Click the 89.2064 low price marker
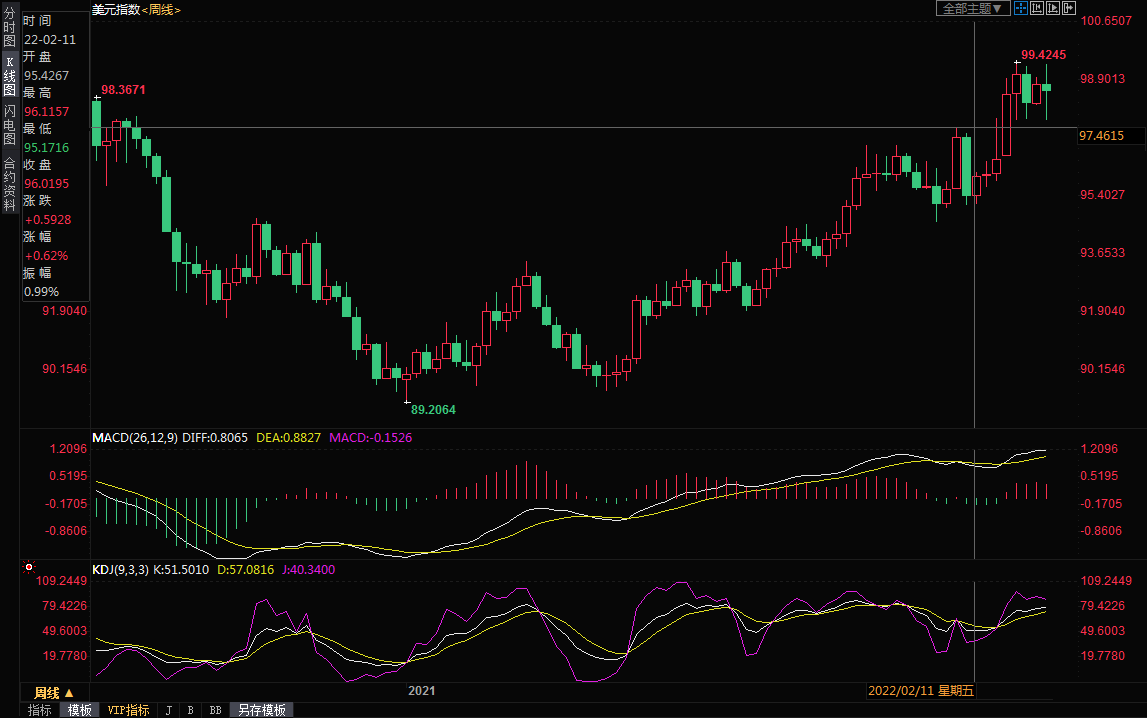 [433, 409]
